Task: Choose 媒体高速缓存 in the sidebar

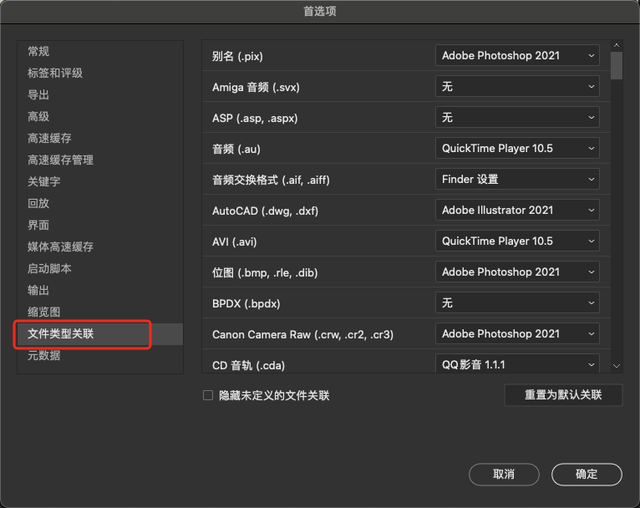Action: click(60, 247)
